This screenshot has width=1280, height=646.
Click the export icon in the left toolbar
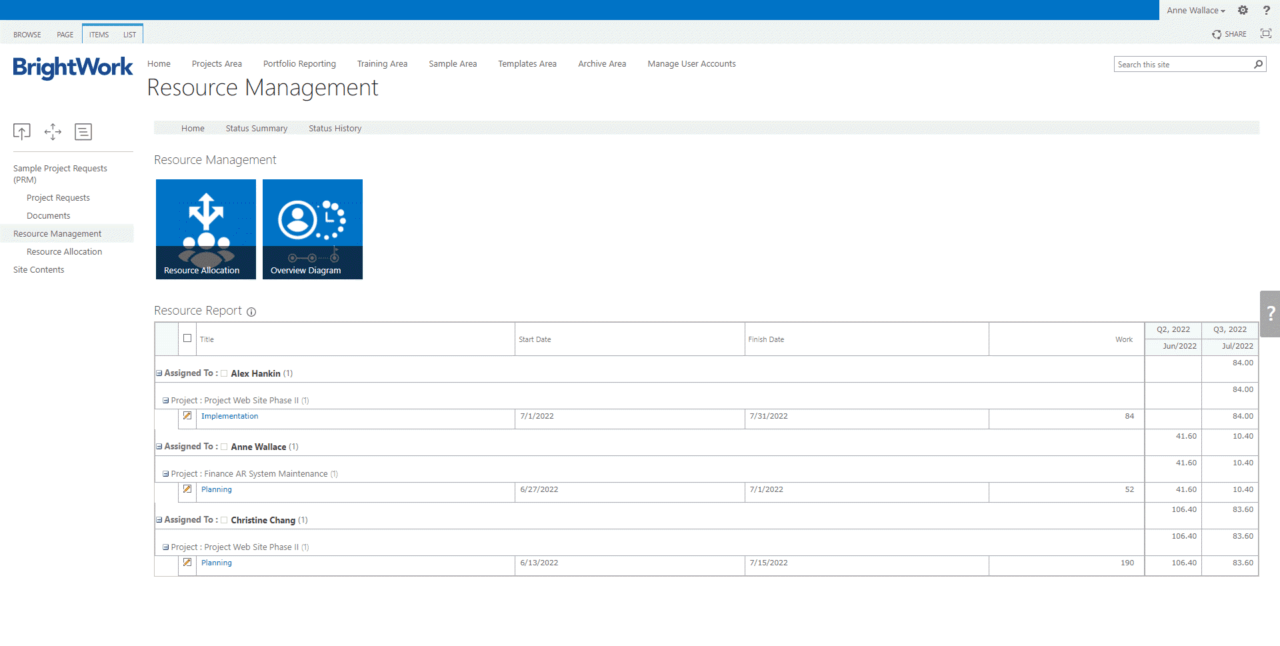pos(21,131)
